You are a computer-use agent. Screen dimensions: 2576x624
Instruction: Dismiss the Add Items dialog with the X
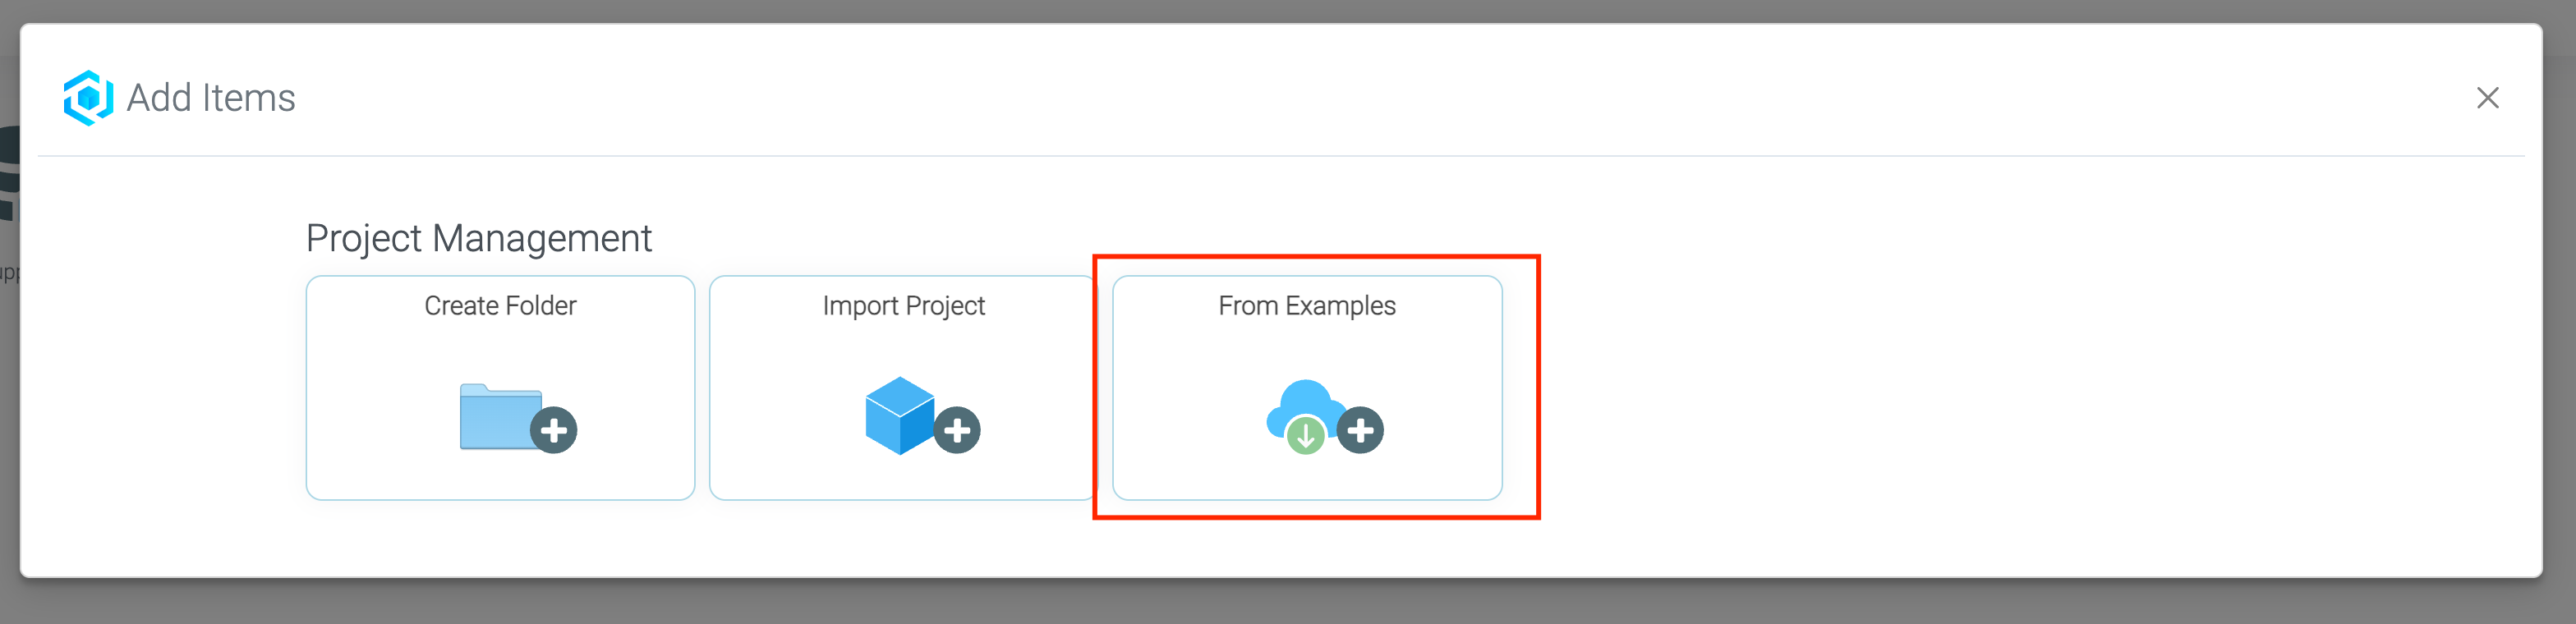pyautogui.click(x=2487, y=98)
